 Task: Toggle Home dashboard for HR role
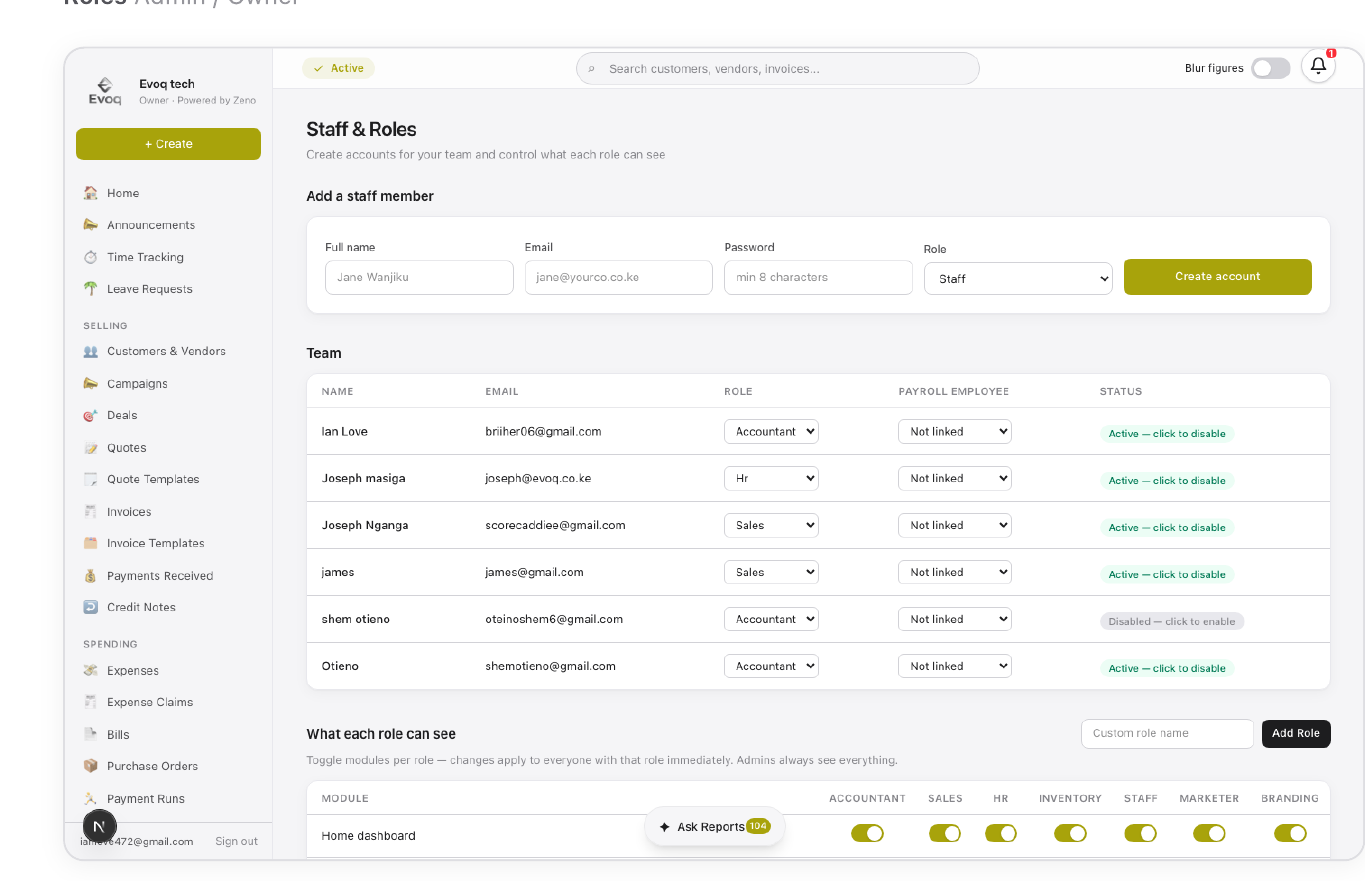pyautogui.click(x=1001, y=833)
